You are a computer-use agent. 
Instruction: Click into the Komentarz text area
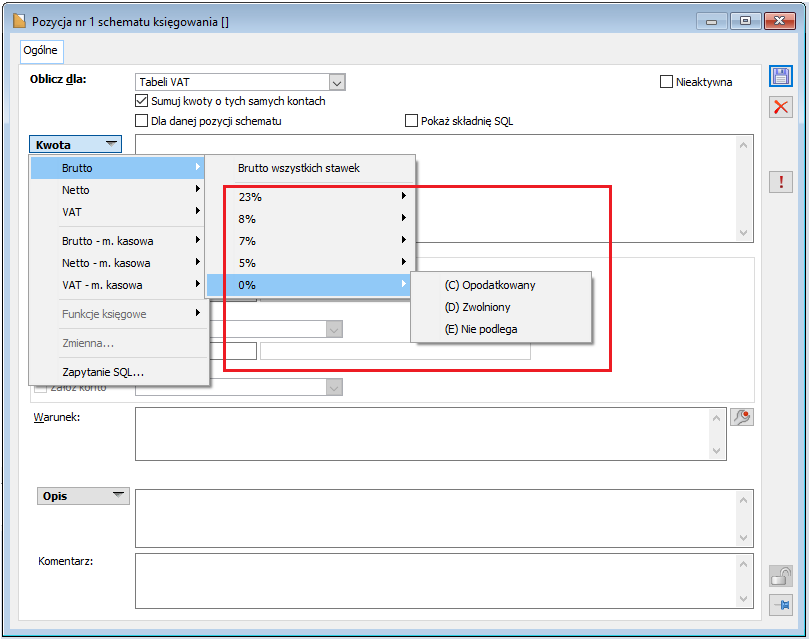pyautogui.click(x=434, y=581)
